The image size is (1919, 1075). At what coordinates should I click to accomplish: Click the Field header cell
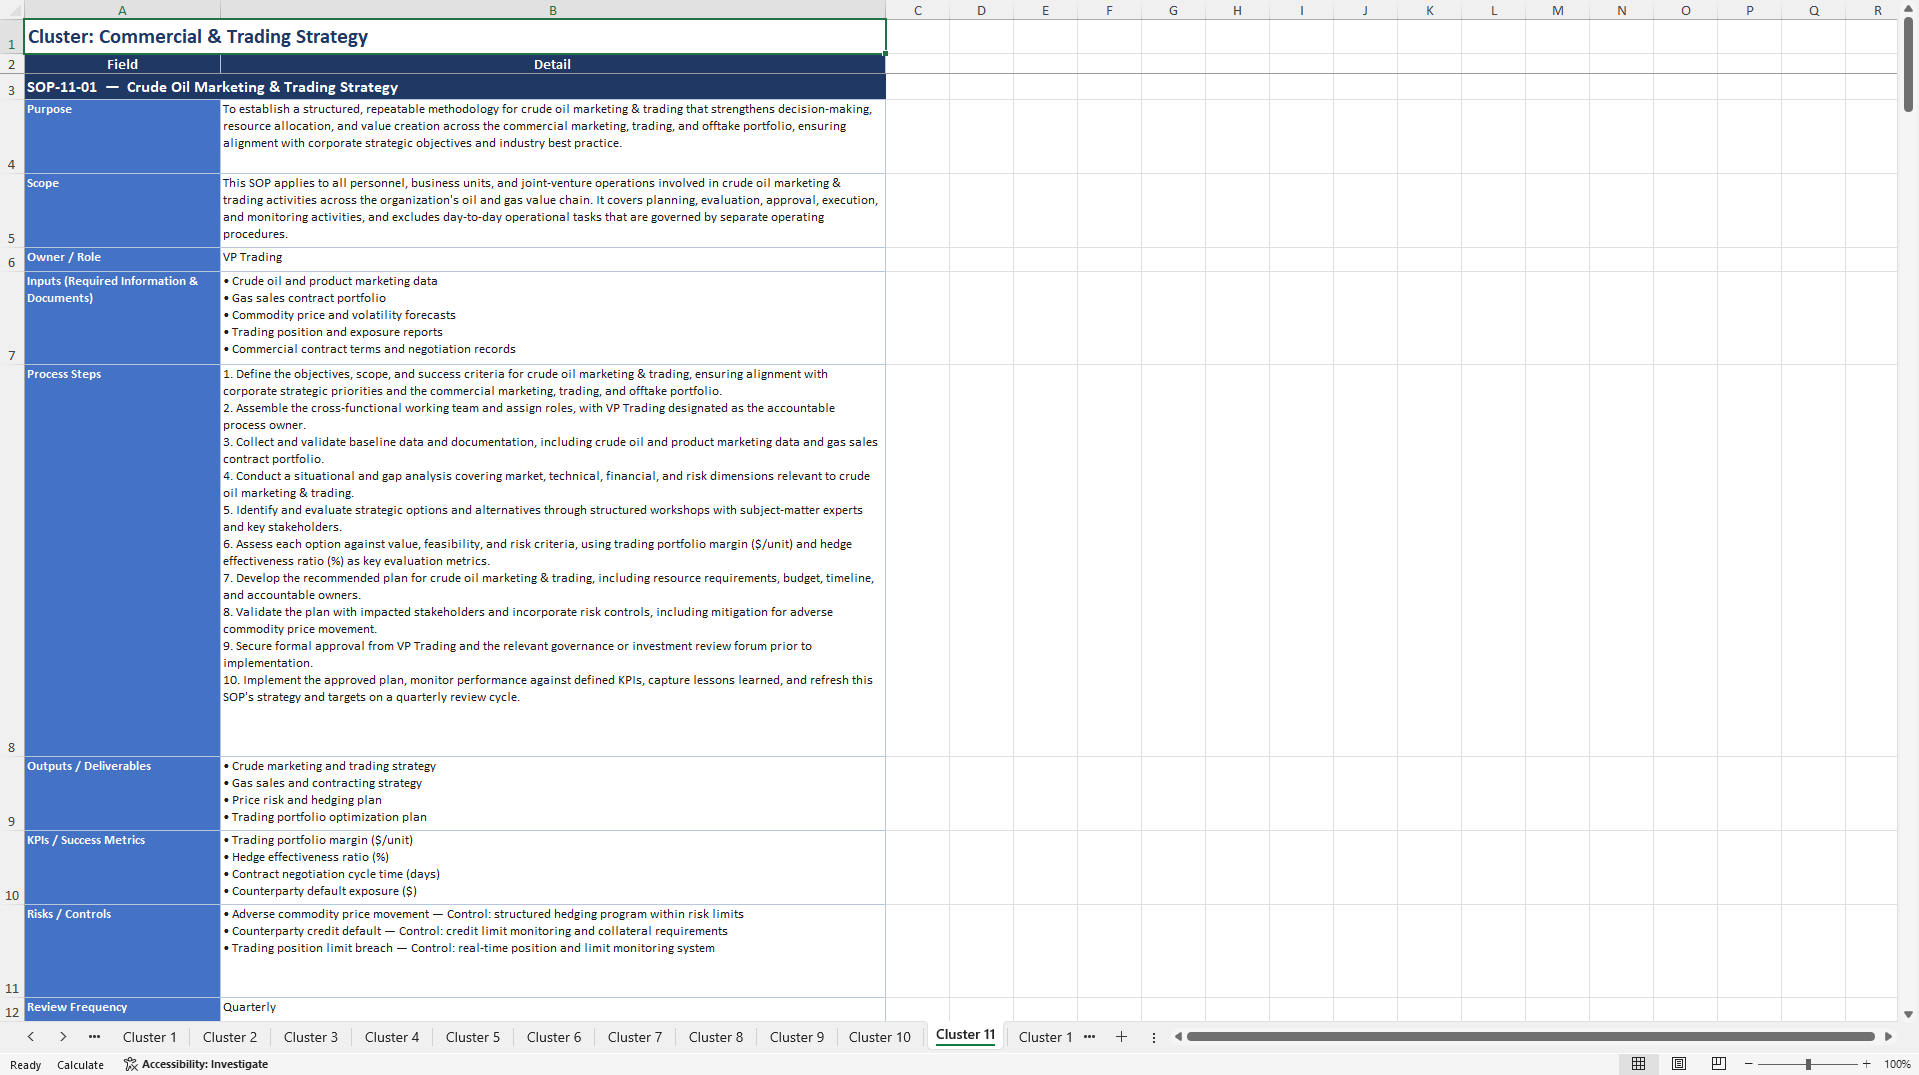[x=122, y=64]
